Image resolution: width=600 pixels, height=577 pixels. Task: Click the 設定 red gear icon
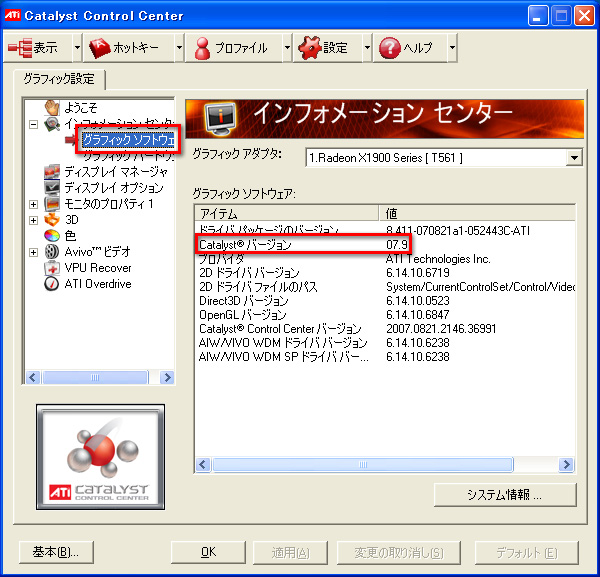click(310, 48)
